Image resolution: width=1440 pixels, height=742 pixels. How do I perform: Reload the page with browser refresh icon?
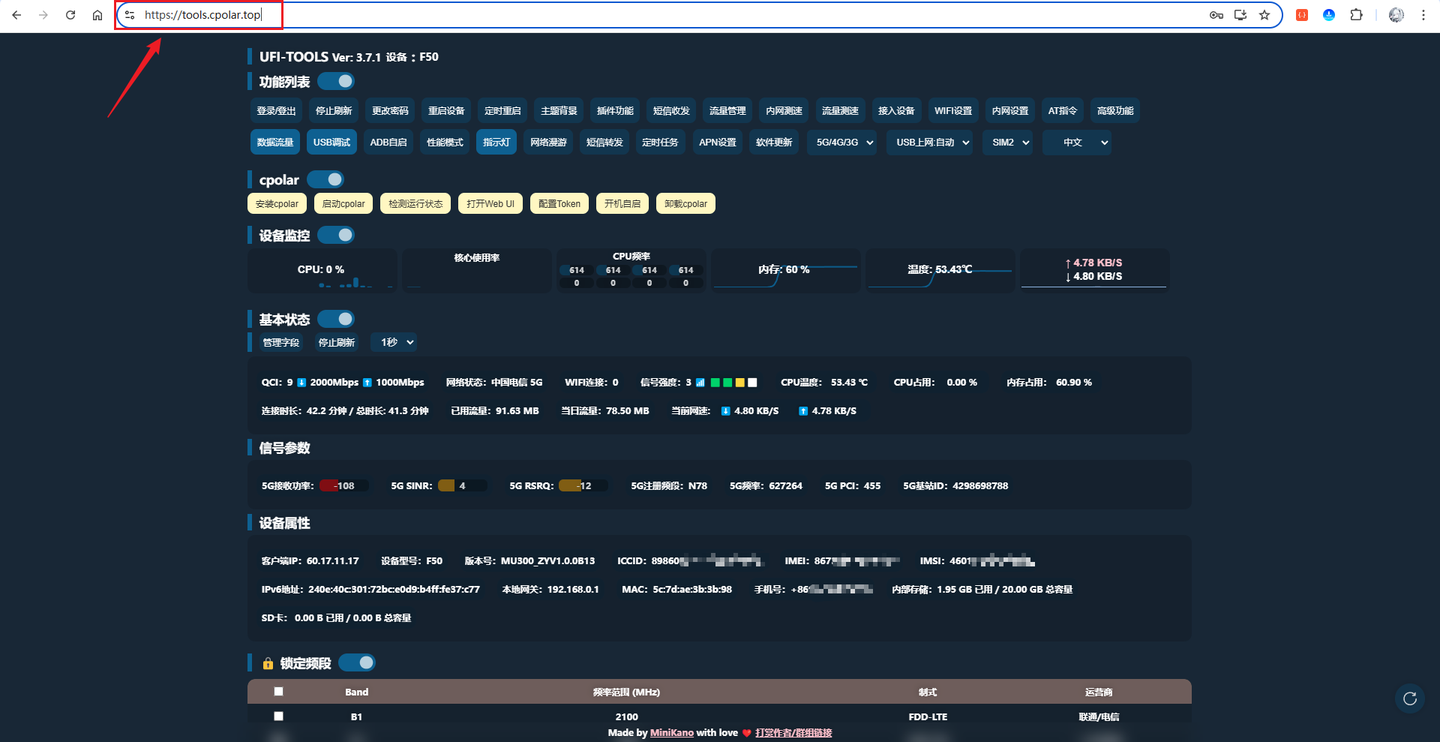[x=70, y=15]
